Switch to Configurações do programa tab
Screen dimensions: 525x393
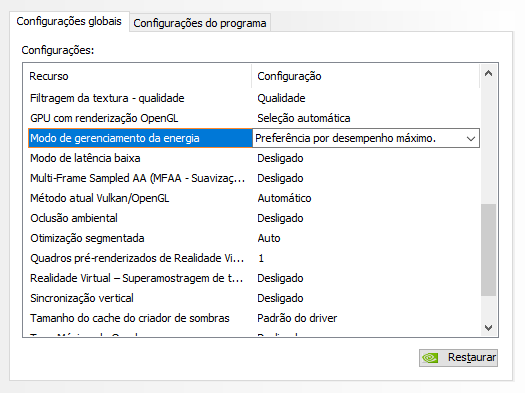click(200, 23)
